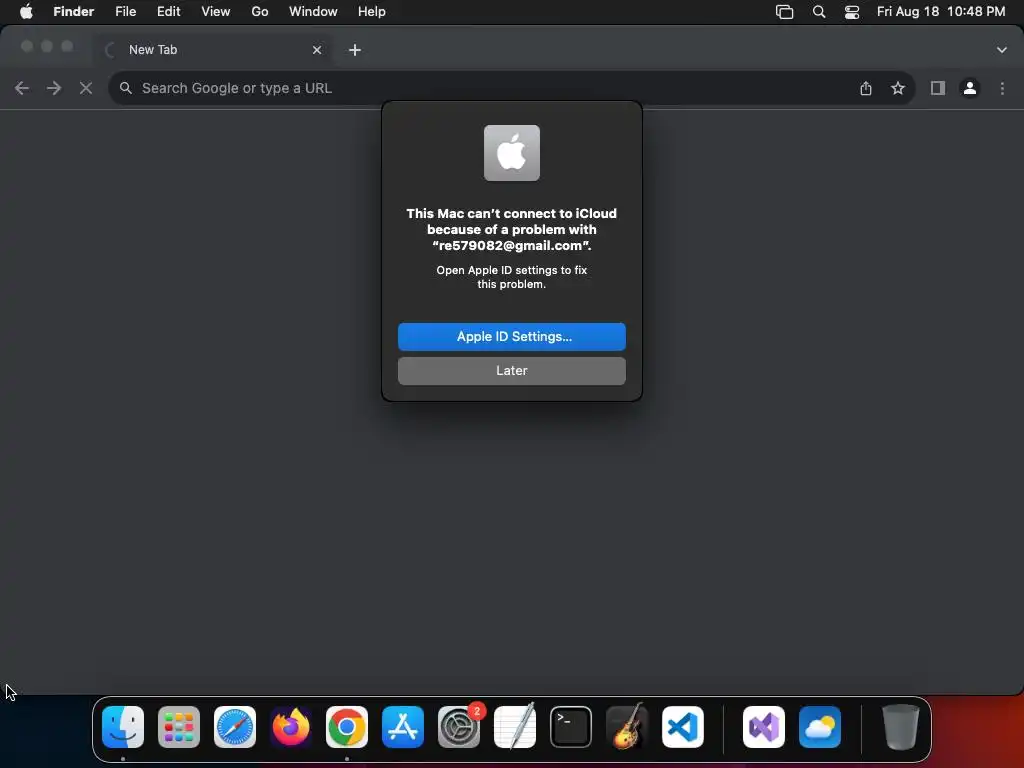The image size is (1024, 768).
Task: Open Stage Manager from the menu bar
Action: 784,12
